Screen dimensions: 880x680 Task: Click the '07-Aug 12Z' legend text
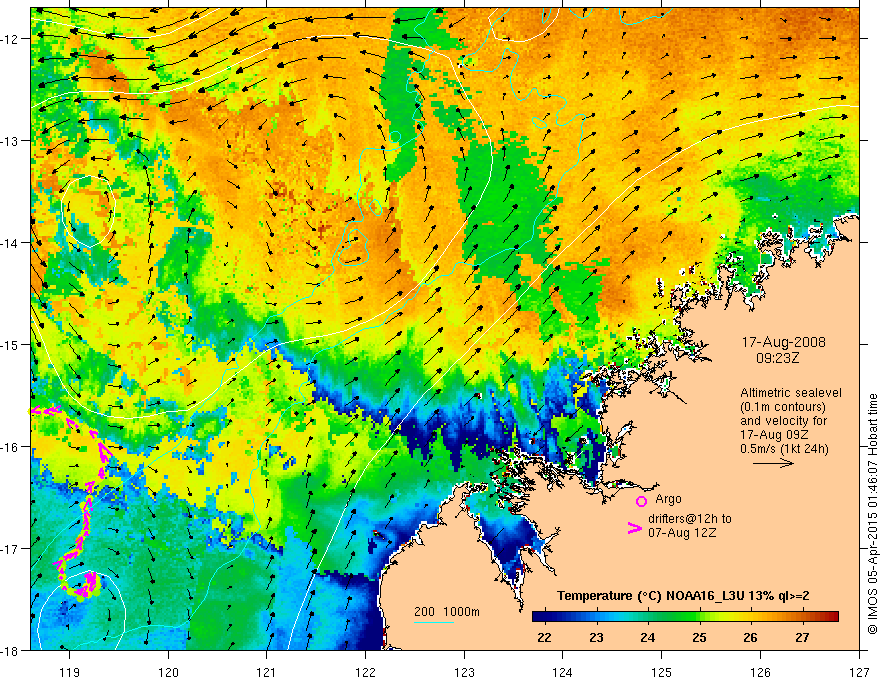tap(682, 532)
